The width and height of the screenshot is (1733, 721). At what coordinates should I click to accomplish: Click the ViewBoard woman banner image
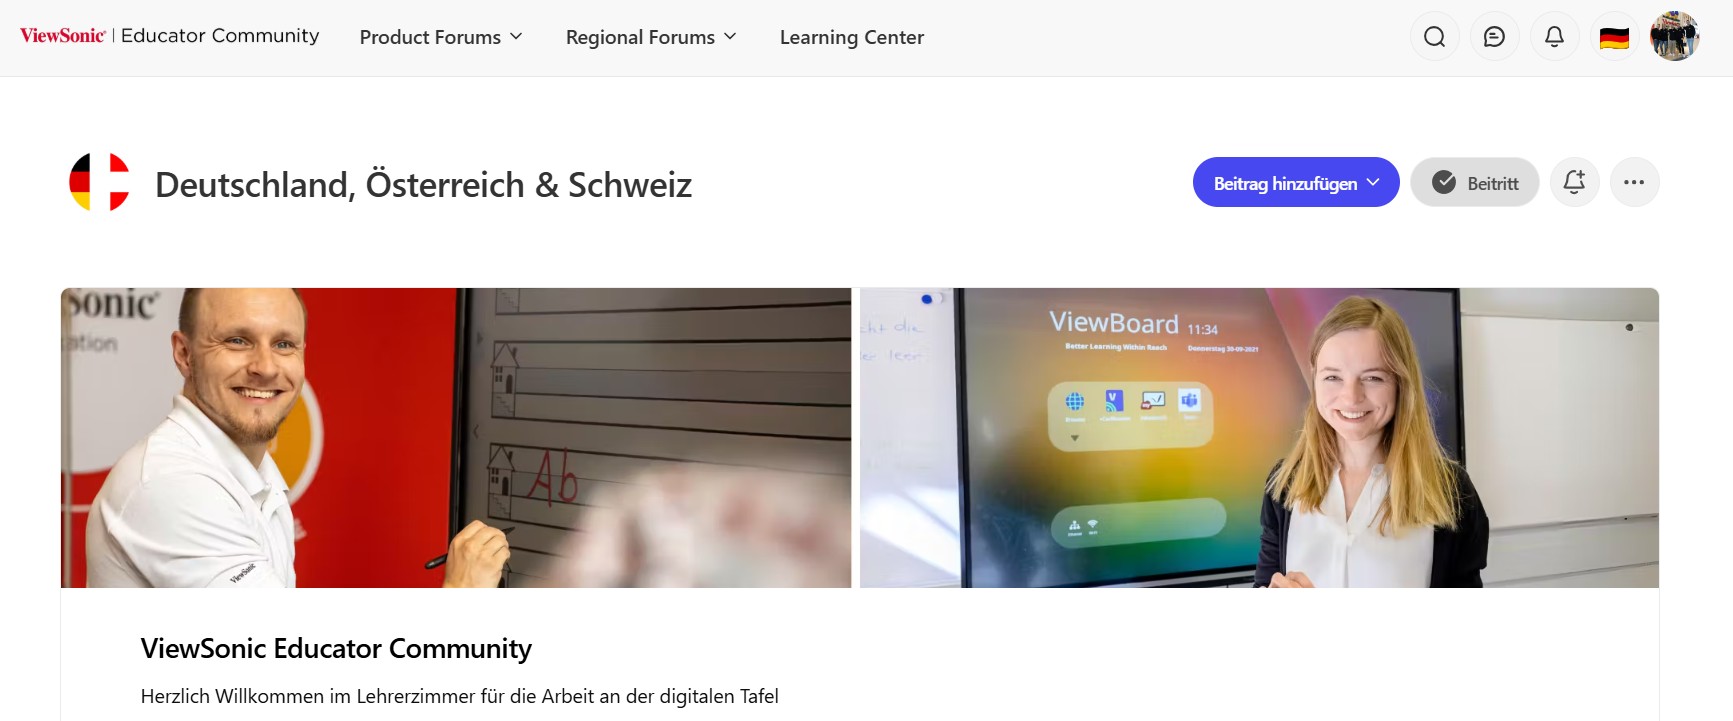(1259, 438)
